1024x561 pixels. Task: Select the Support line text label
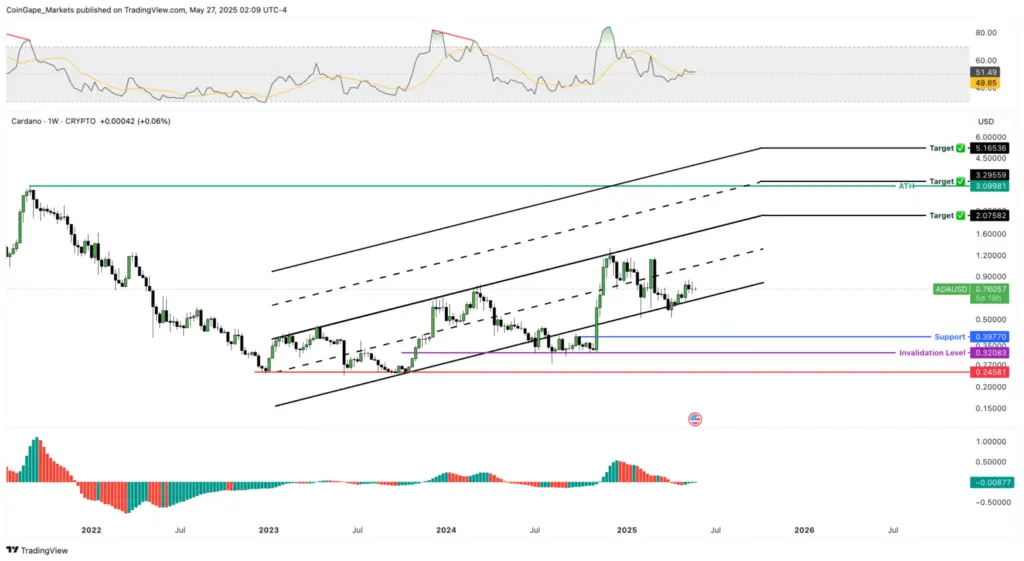click(x=949, y=337)
